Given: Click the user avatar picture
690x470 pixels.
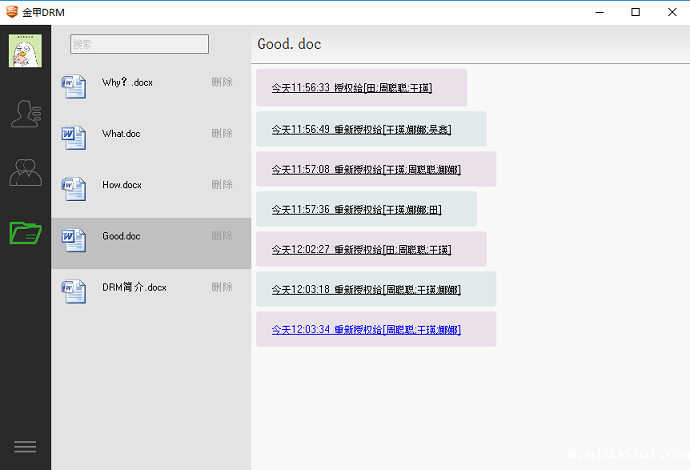Looking at the screenshot, I should [25, 51].
